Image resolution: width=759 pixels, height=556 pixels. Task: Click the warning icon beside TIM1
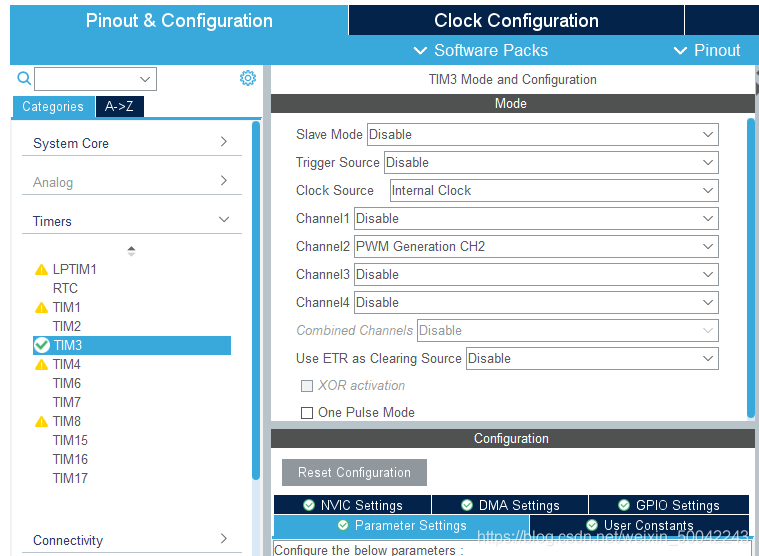(42, 308)
